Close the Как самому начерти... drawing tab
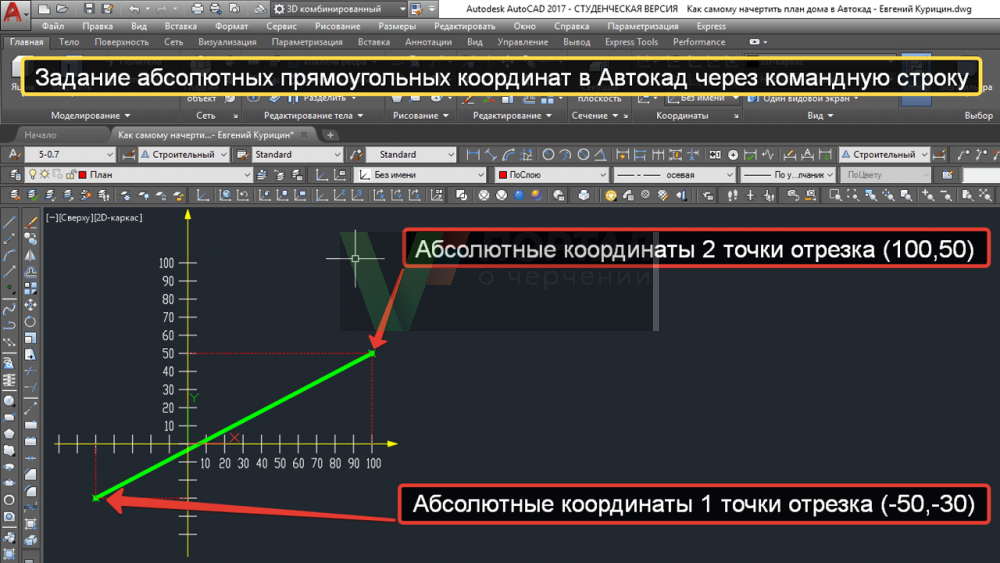The width and height of the screenshot is (1000, 563). click(304, 135)
